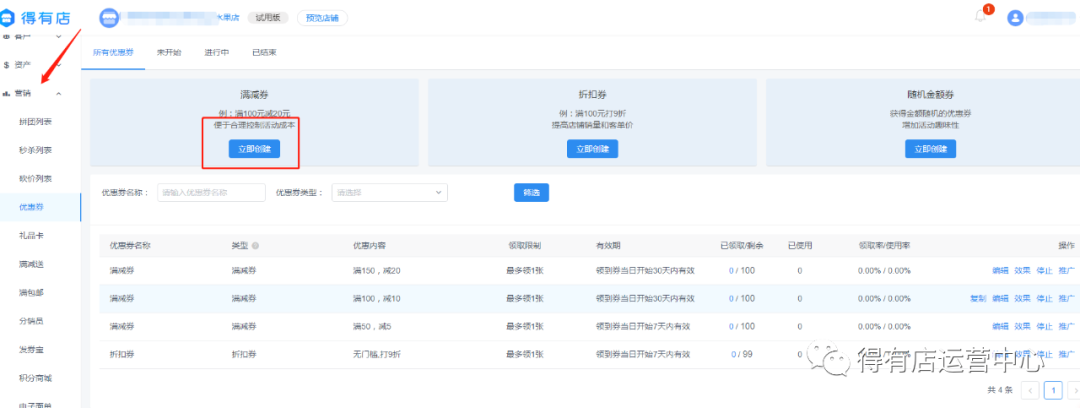This screenshot has height=408, width=1080.
Task: Collapse the 营销 sidebar section chevron
Action: [59, 93]
